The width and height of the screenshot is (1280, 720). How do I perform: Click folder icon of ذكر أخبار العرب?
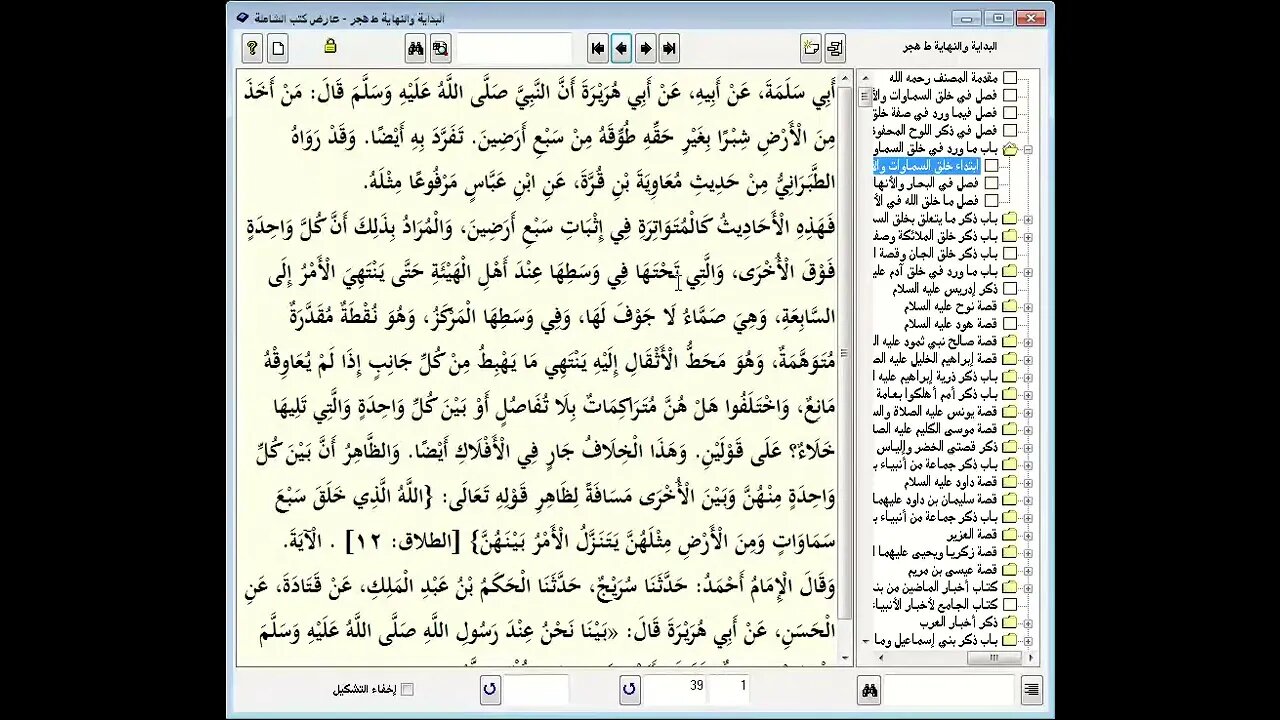click(x=1010, y=622)
